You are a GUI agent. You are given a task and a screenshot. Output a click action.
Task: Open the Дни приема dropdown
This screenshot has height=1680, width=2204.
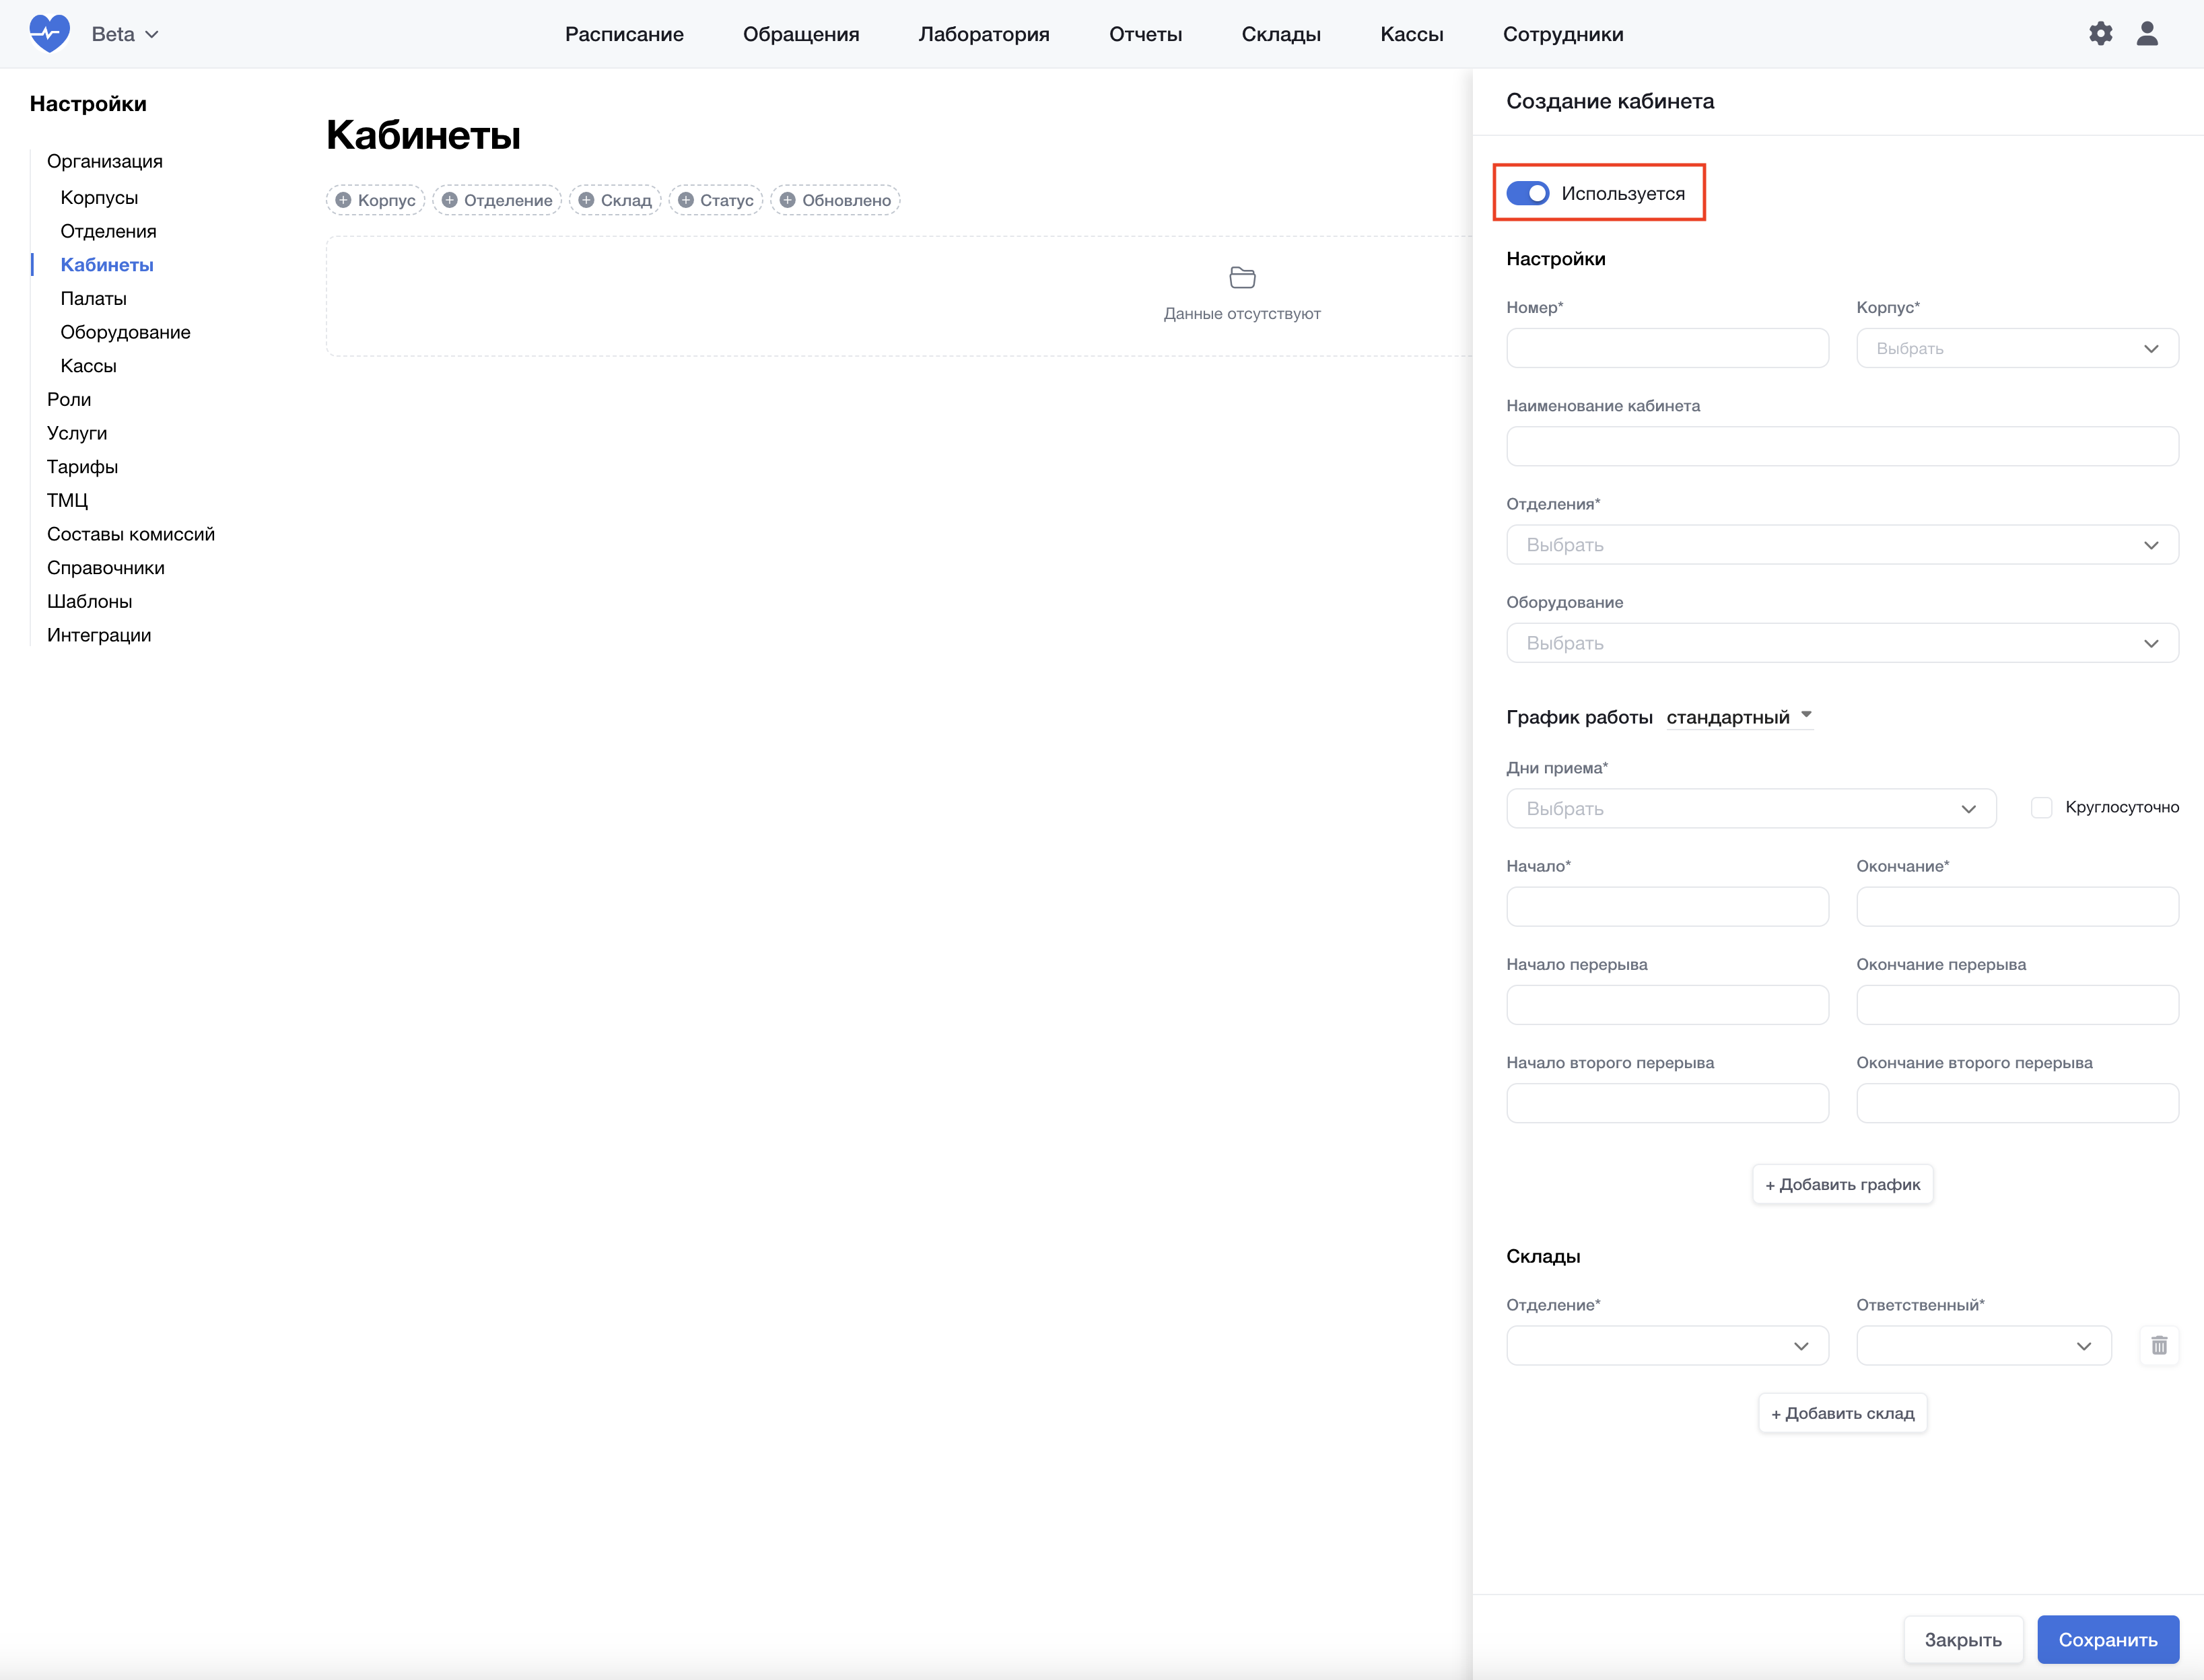click(x=1750, y=808)
